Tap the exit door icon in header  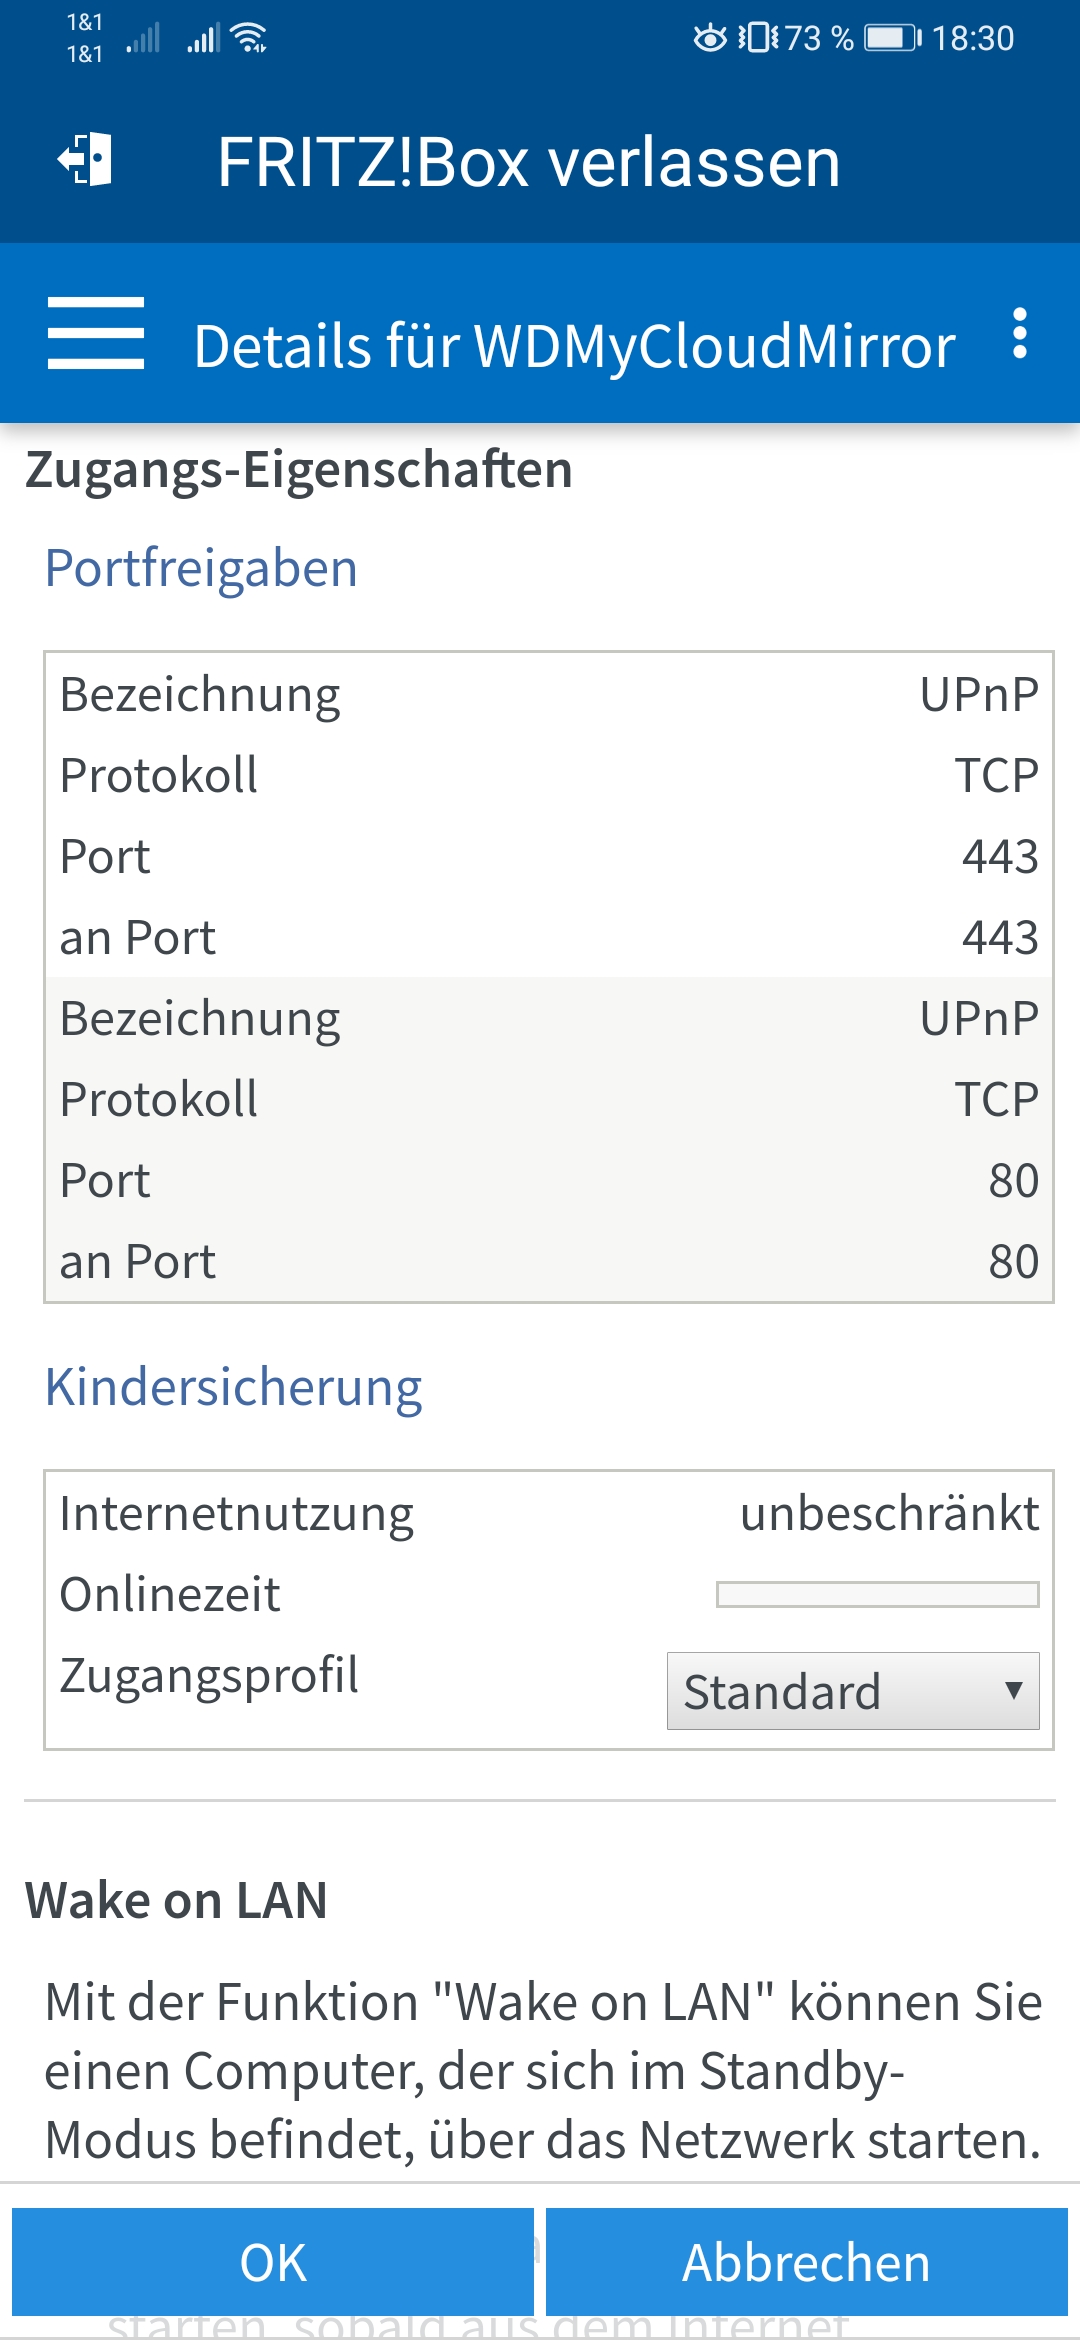[85, 160]
